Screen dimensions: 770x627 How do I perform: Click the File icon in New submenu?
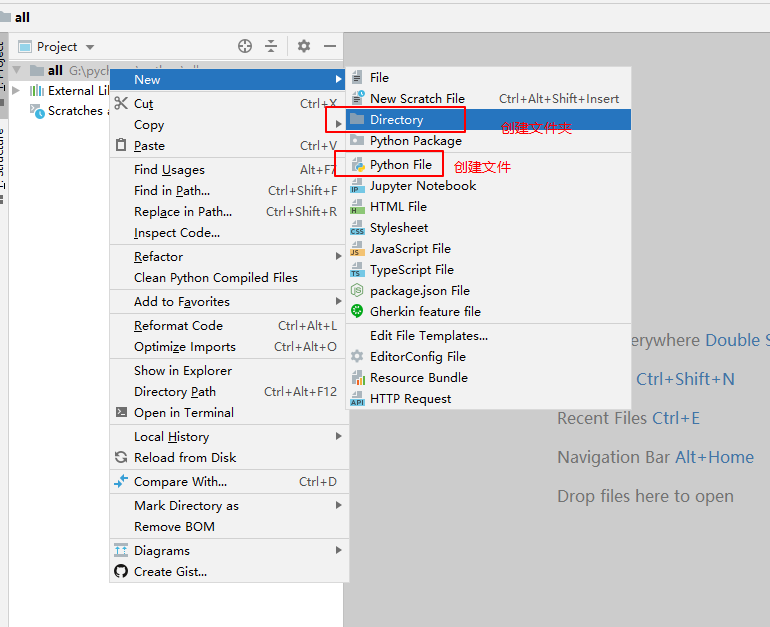[x=358, y=78]
